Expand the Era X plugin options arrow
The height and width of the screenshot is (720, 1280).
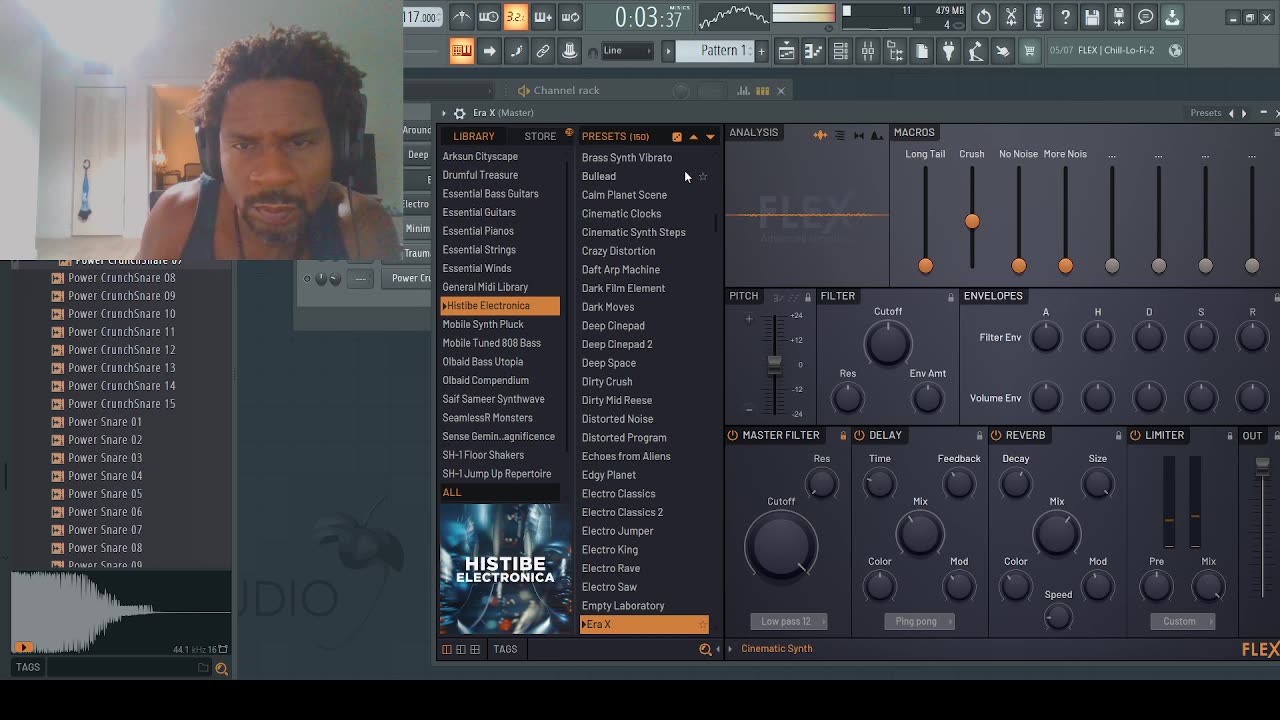tap(444, 113)
